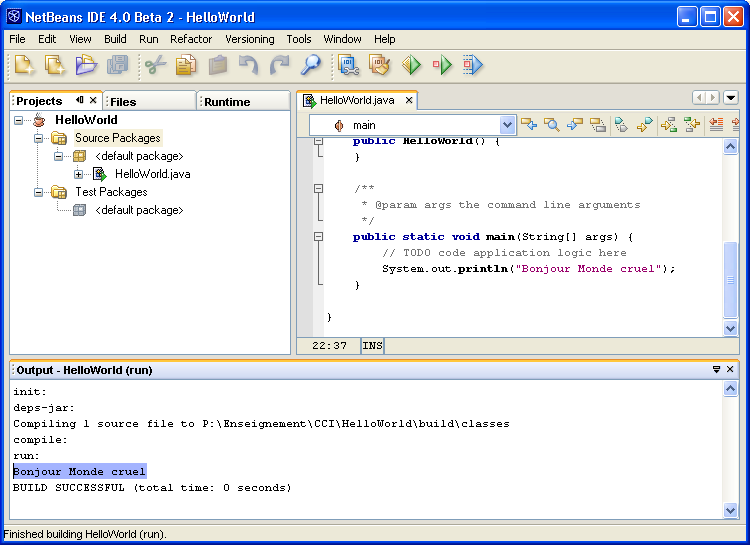Screen dimensions: 750x545
Task: Click editor toolbar yellow label with blue arrow beneath
Action: click(575, 125)
